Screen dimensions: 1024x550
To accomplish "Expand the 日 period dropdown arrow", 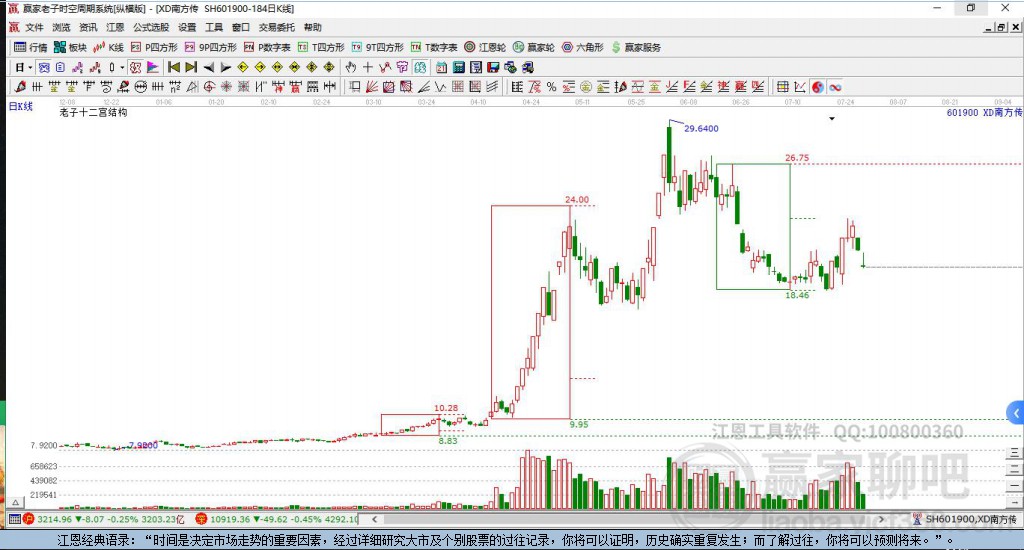I will pos(30,67).
